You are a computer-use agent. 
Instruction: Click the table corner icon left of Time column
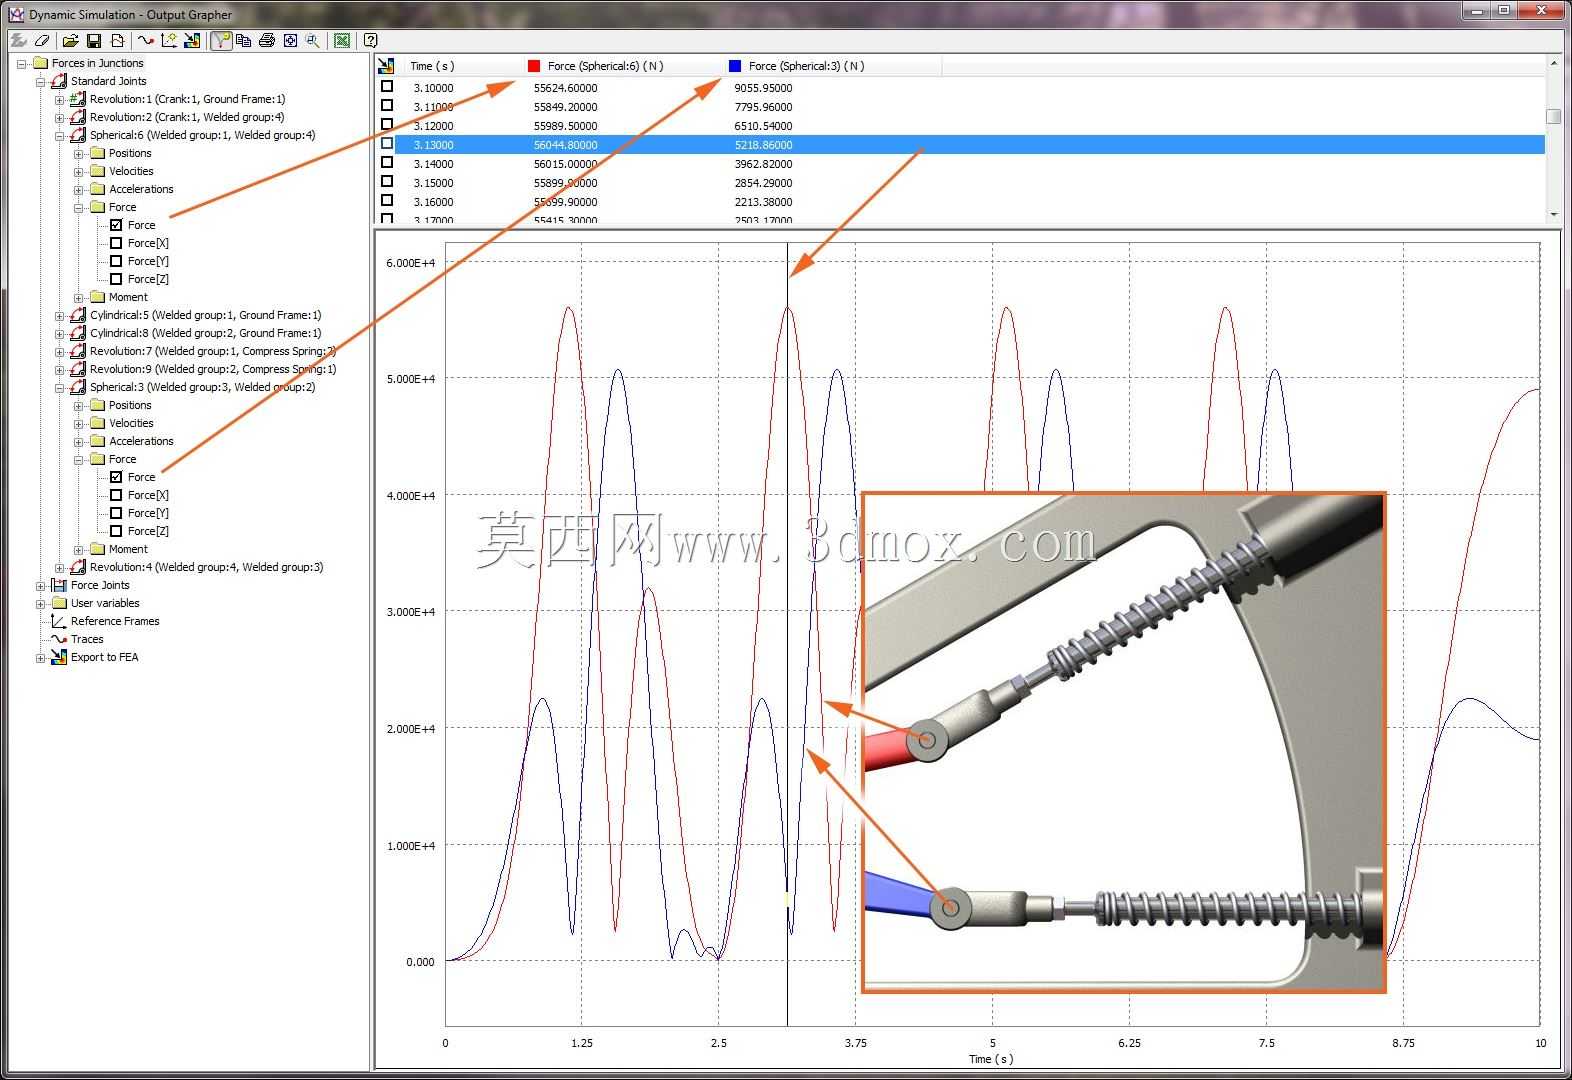click(386, 66)
